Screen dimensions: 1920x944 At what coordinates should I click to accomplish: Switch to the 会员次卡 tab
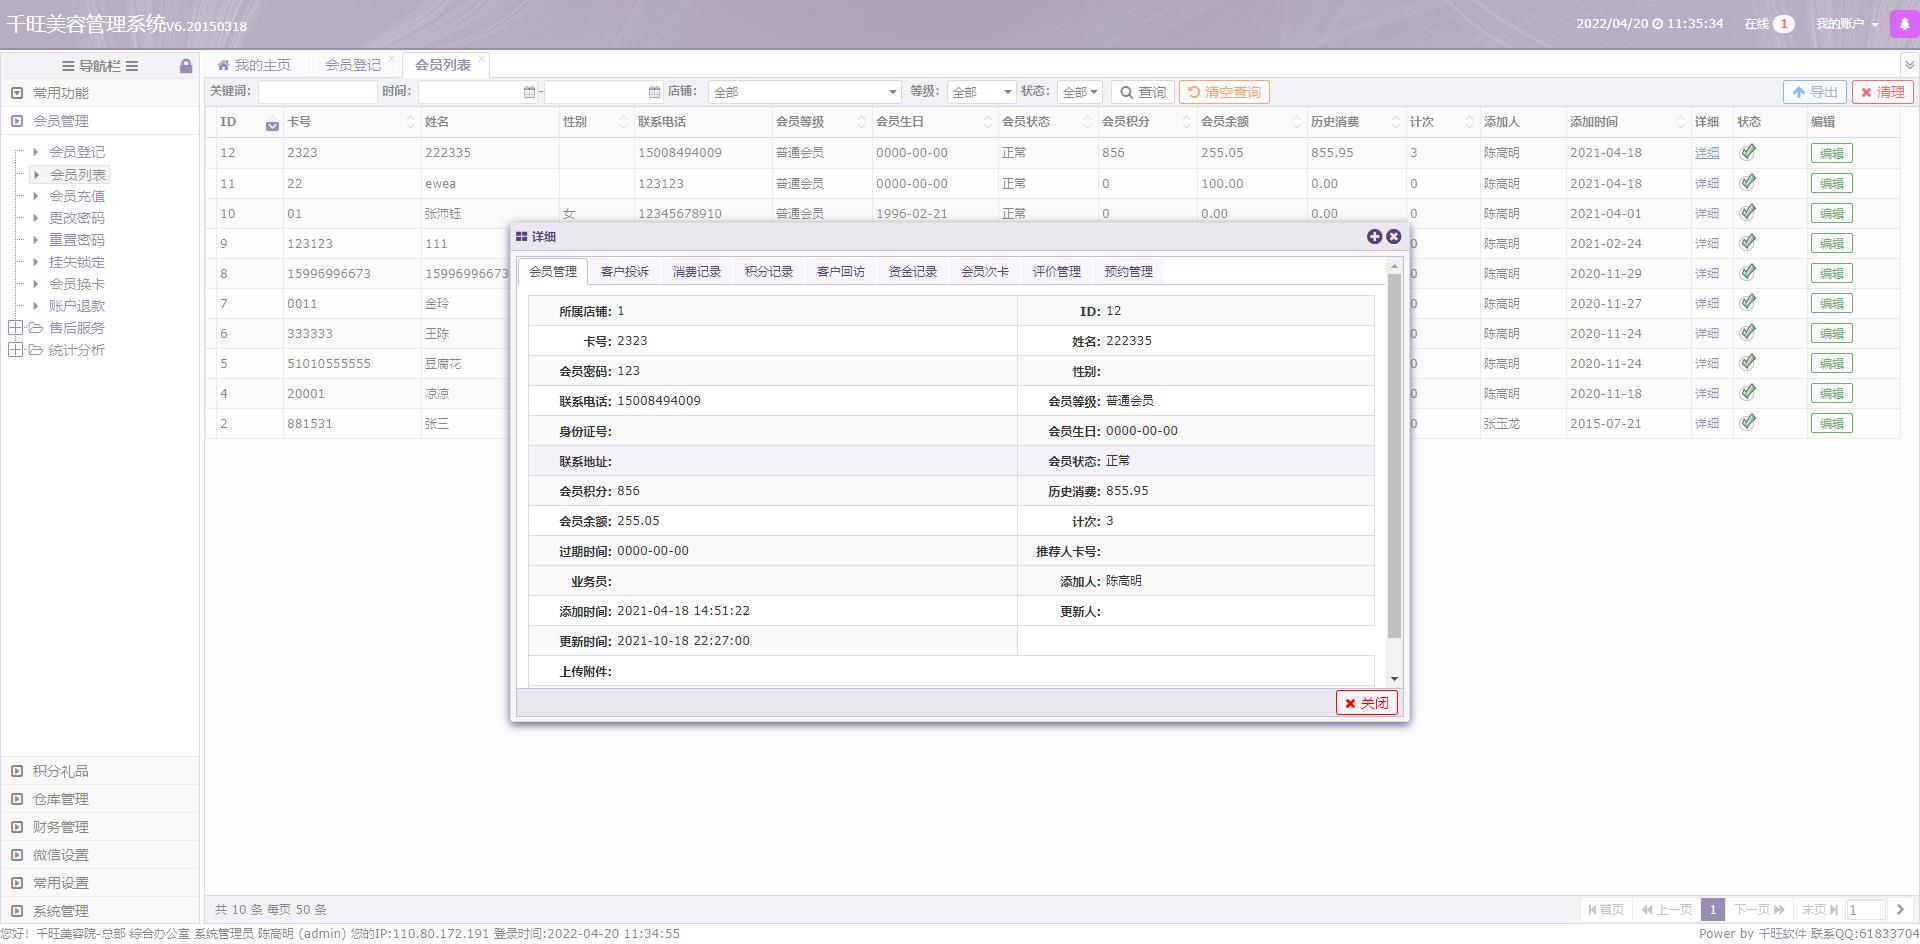click(984, 272)
